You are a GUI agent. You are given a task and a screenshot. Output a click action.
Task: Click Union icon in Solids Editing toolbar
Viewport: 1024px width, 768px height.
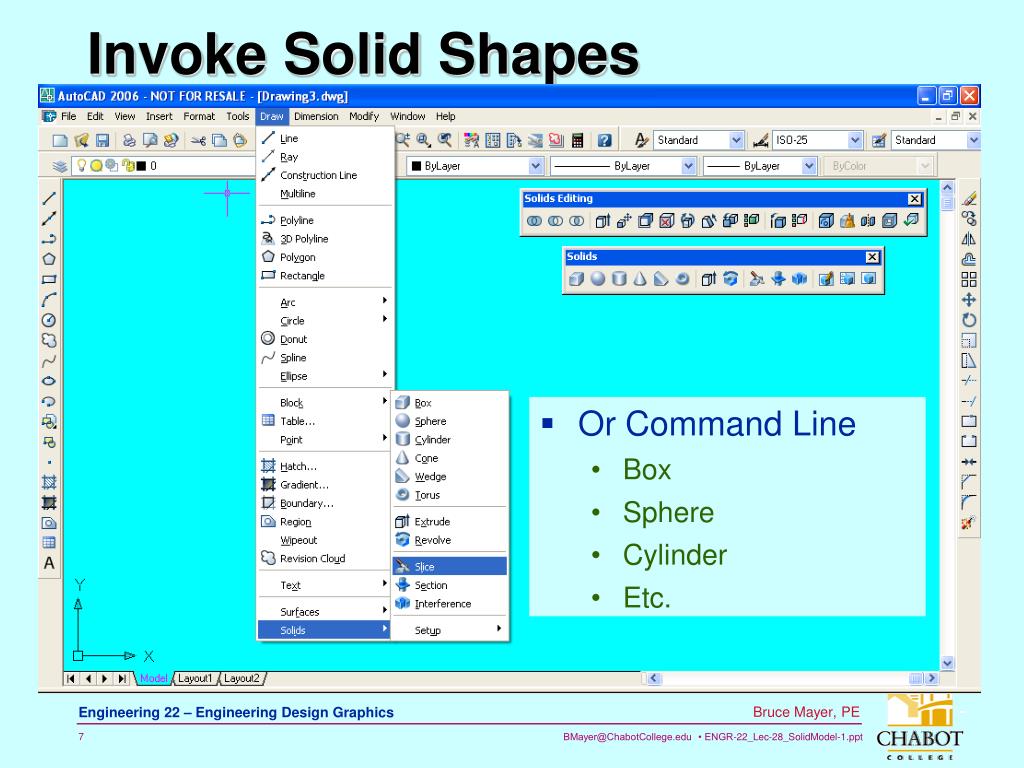tap(534, 221)
